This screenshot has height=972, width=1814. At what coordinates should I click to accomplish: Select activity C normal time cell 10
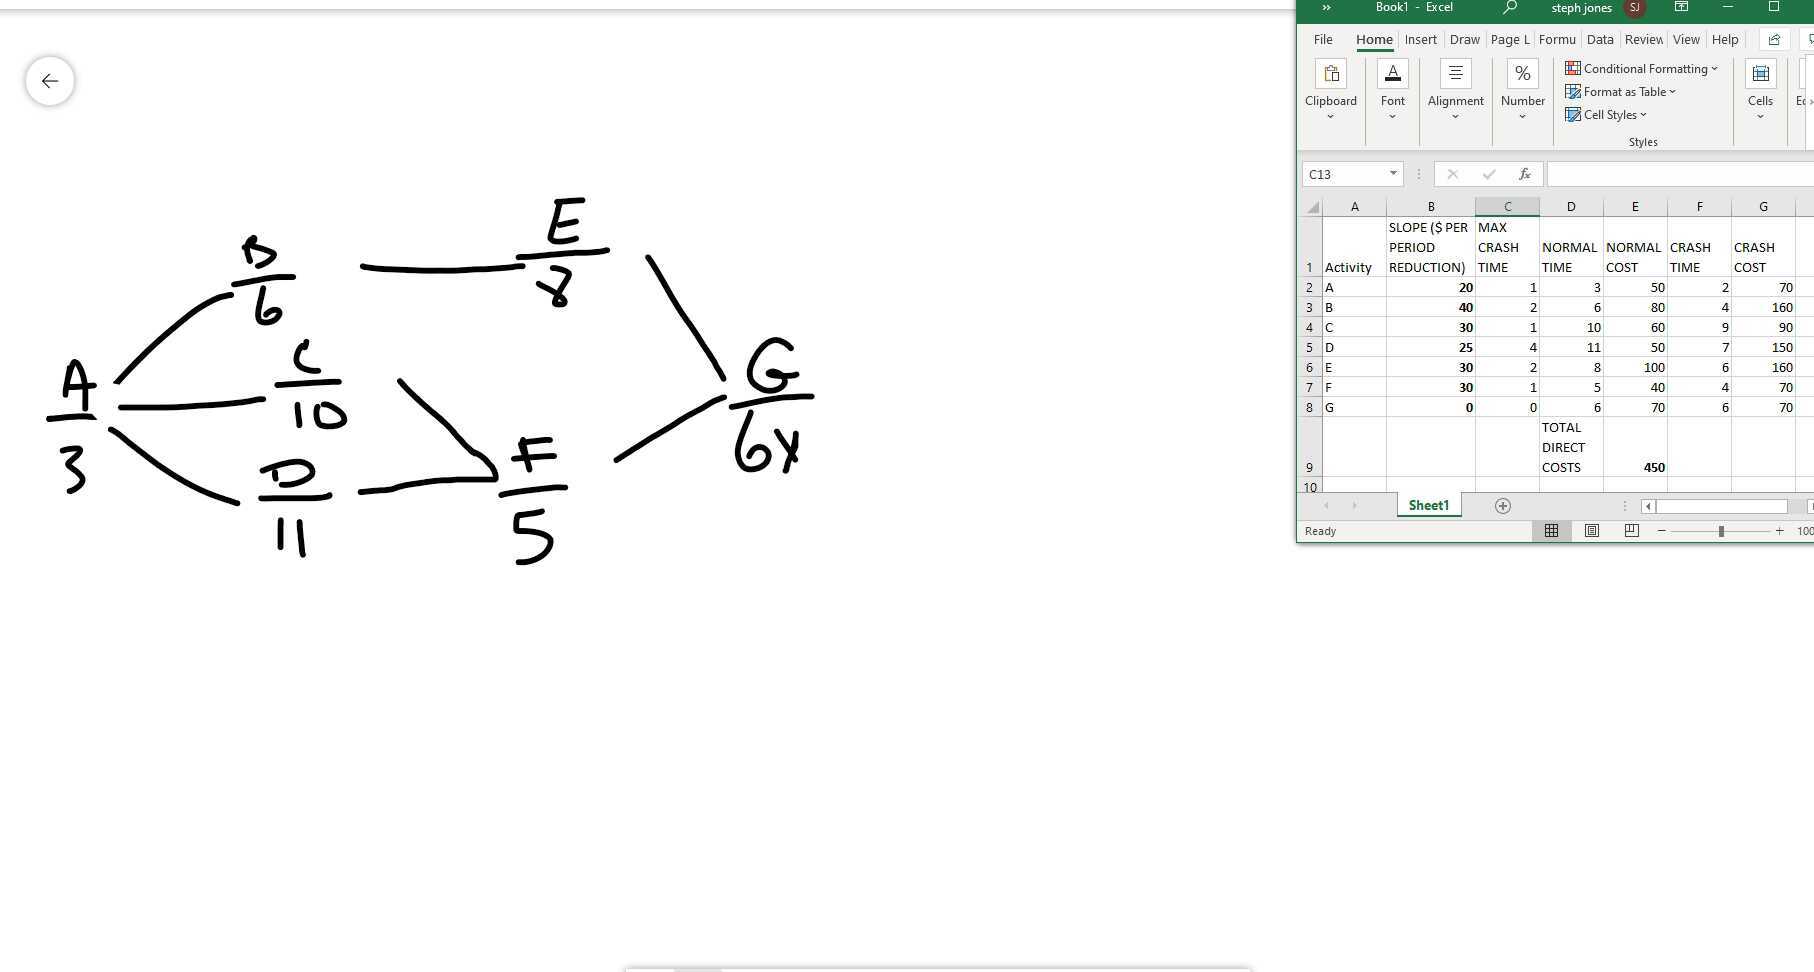[x=1571, y=328]
